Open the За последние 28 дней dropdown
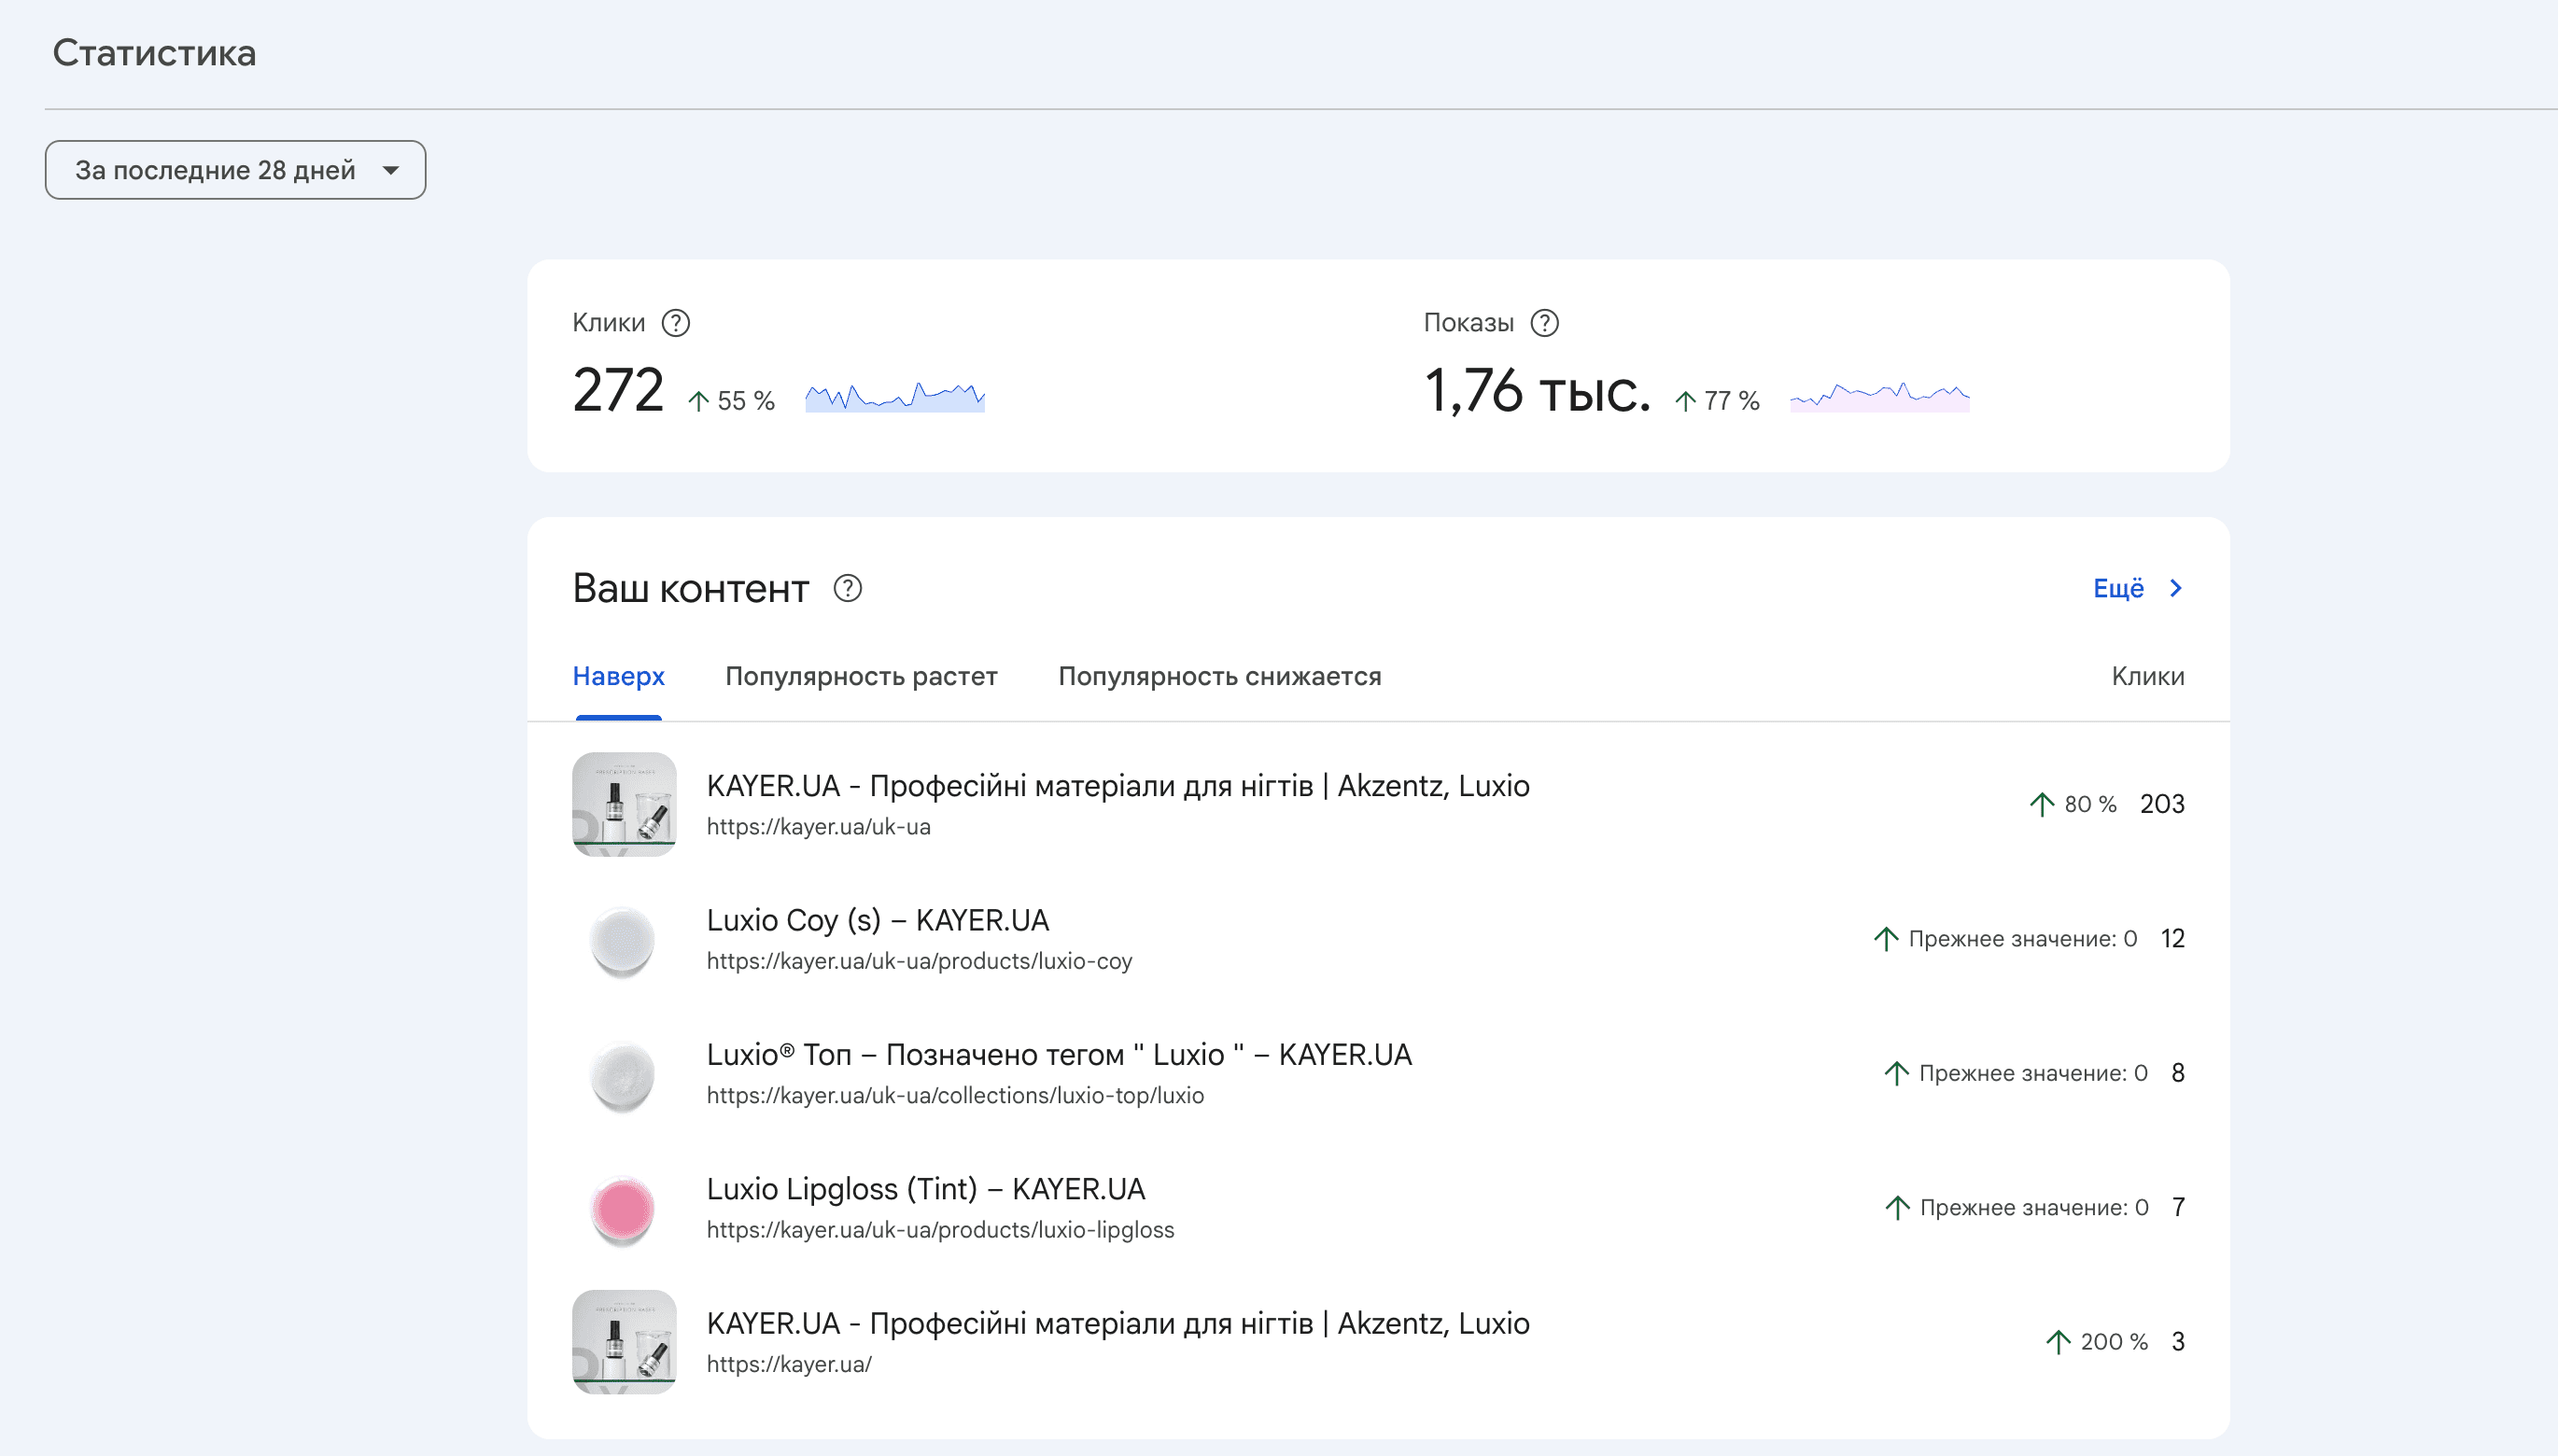2558x1456 pixels. point(235,170)
